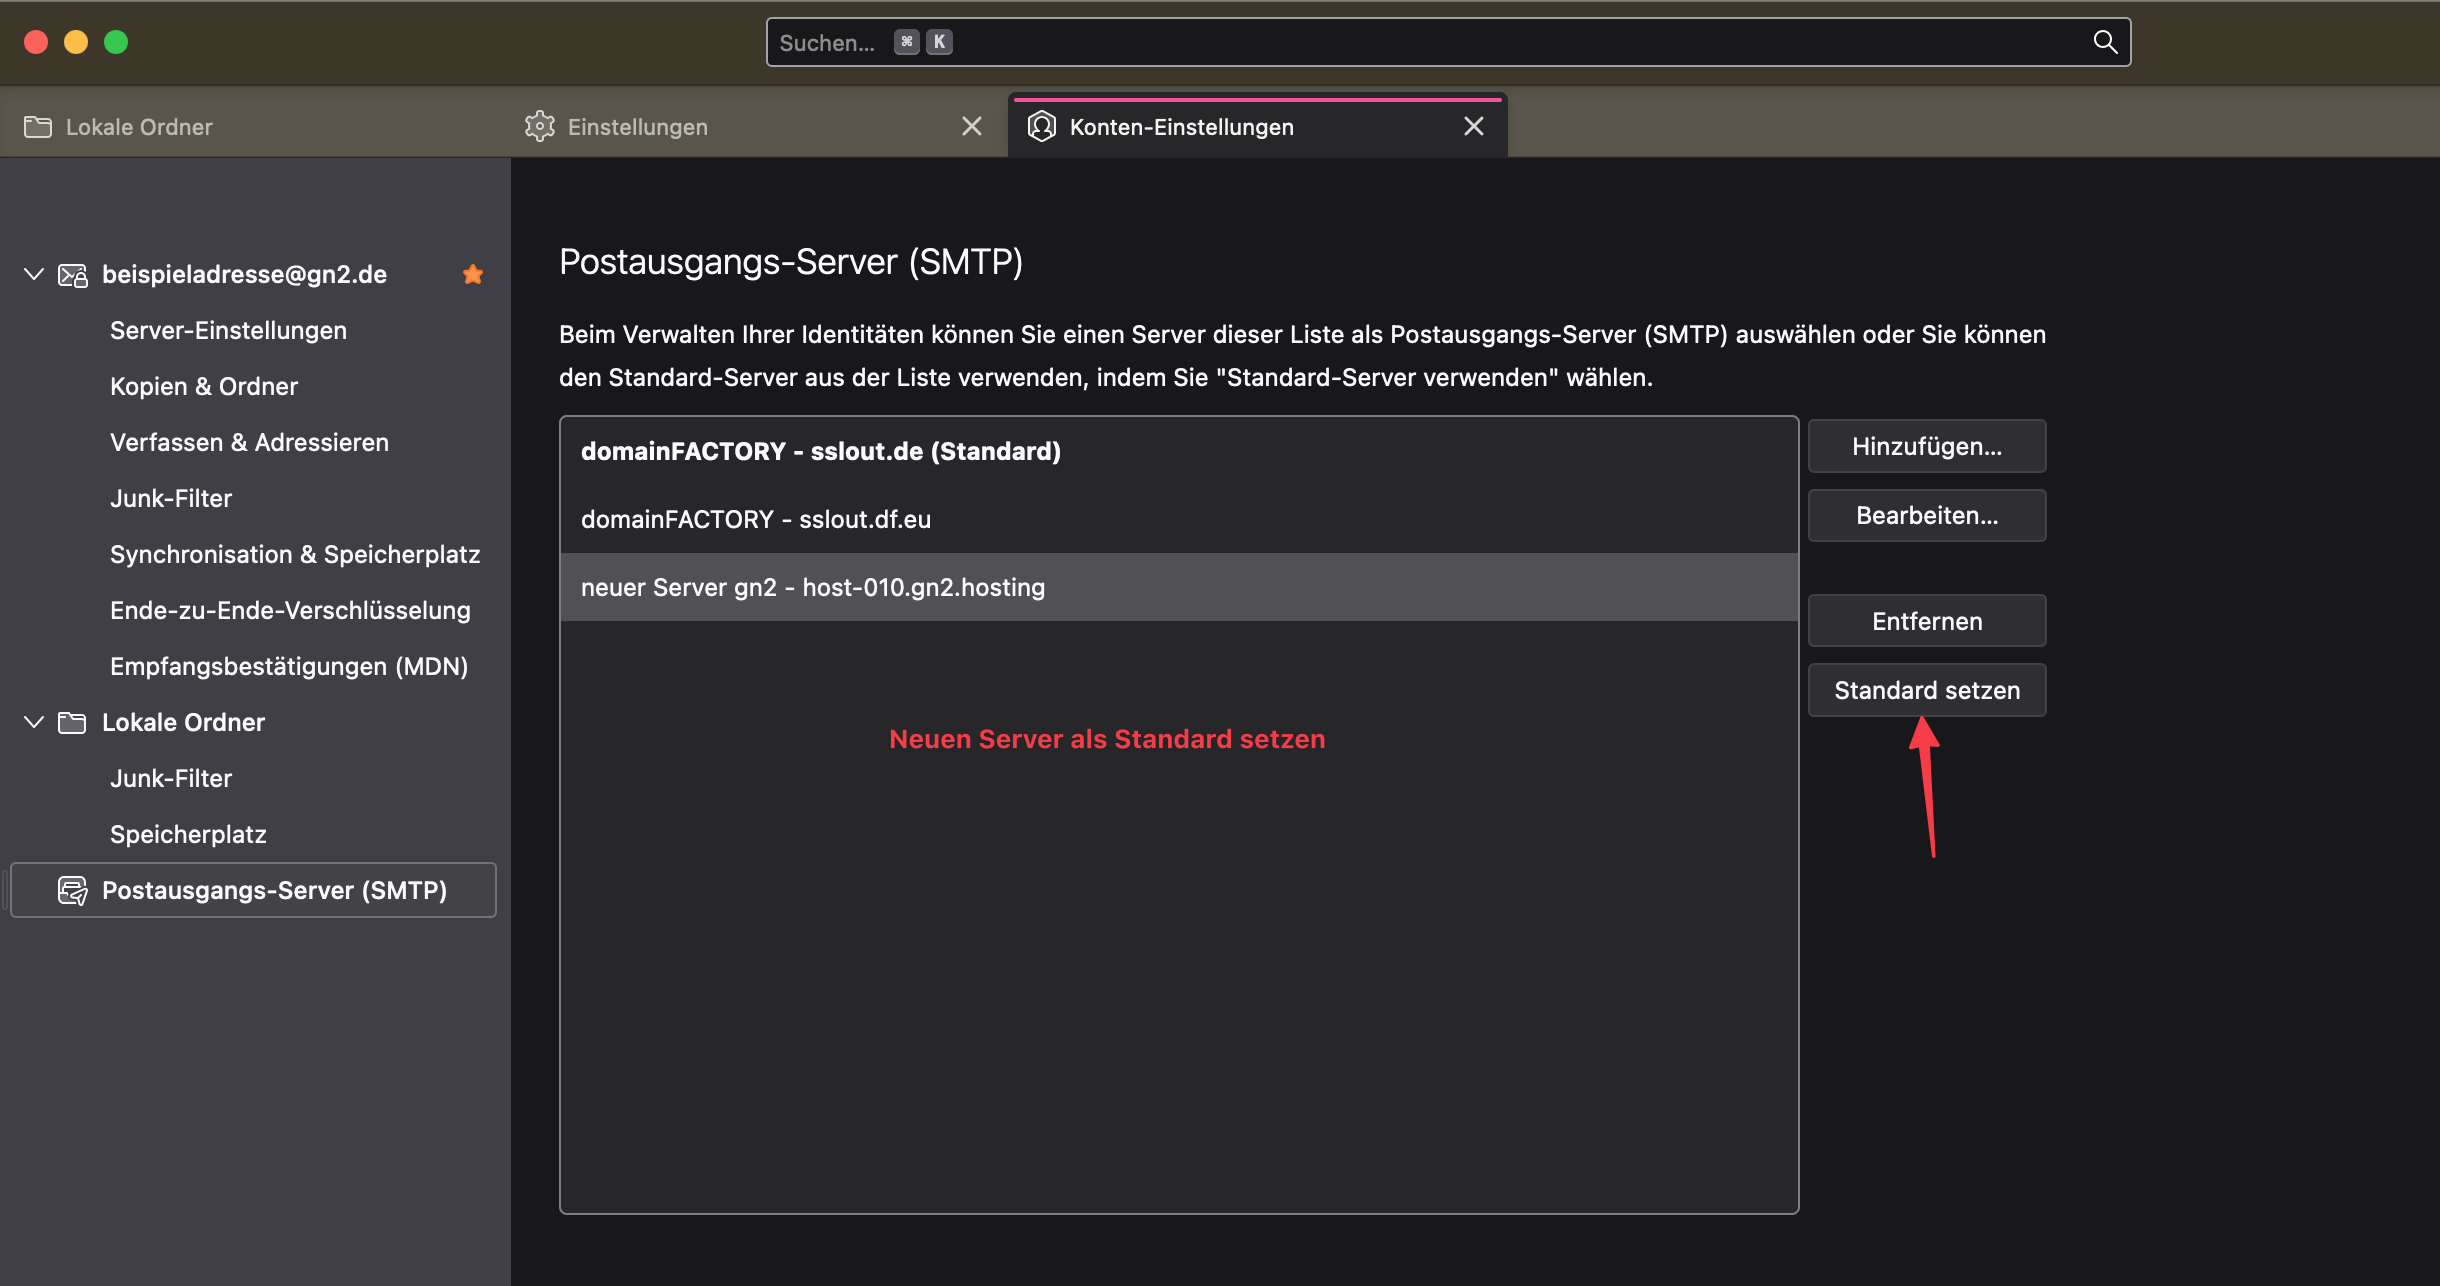Select Lokale Ordner in the sidebar tree

[x=183, y=722]
